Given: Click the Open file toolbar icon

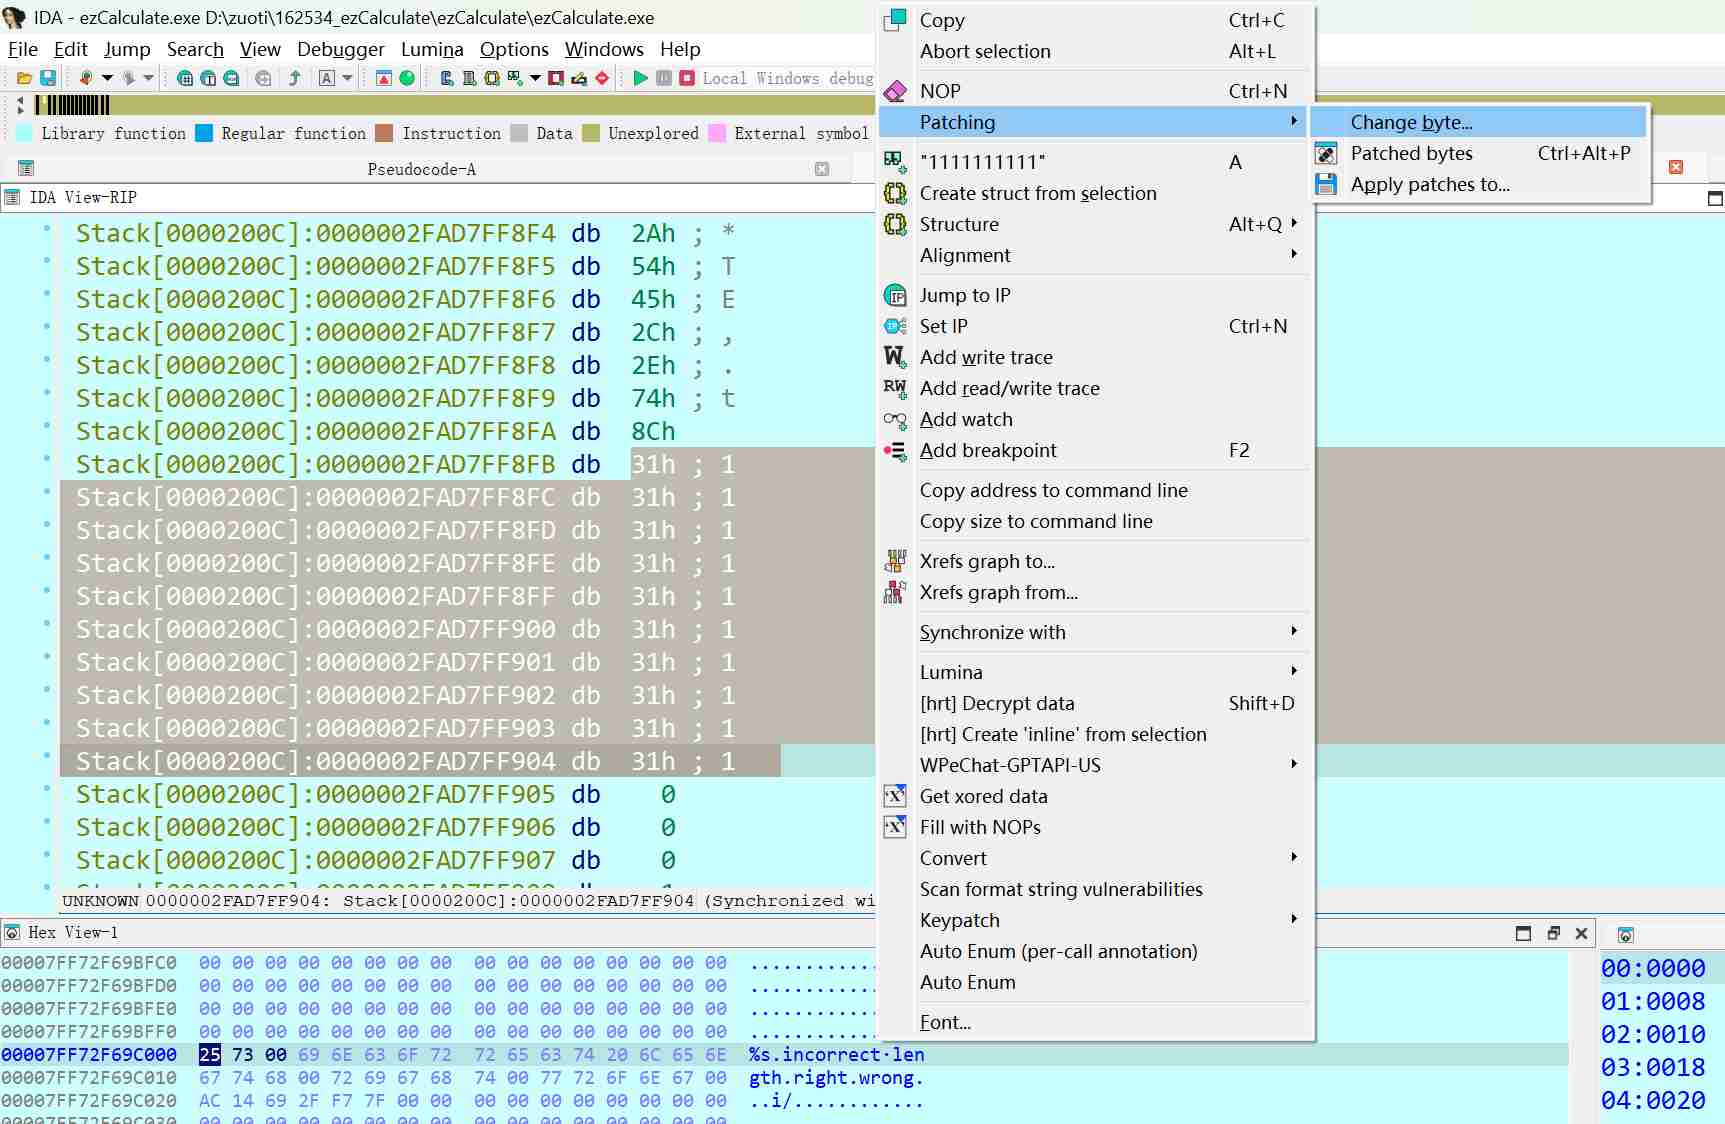Looking at the screenshot, I should click(24, 78).
